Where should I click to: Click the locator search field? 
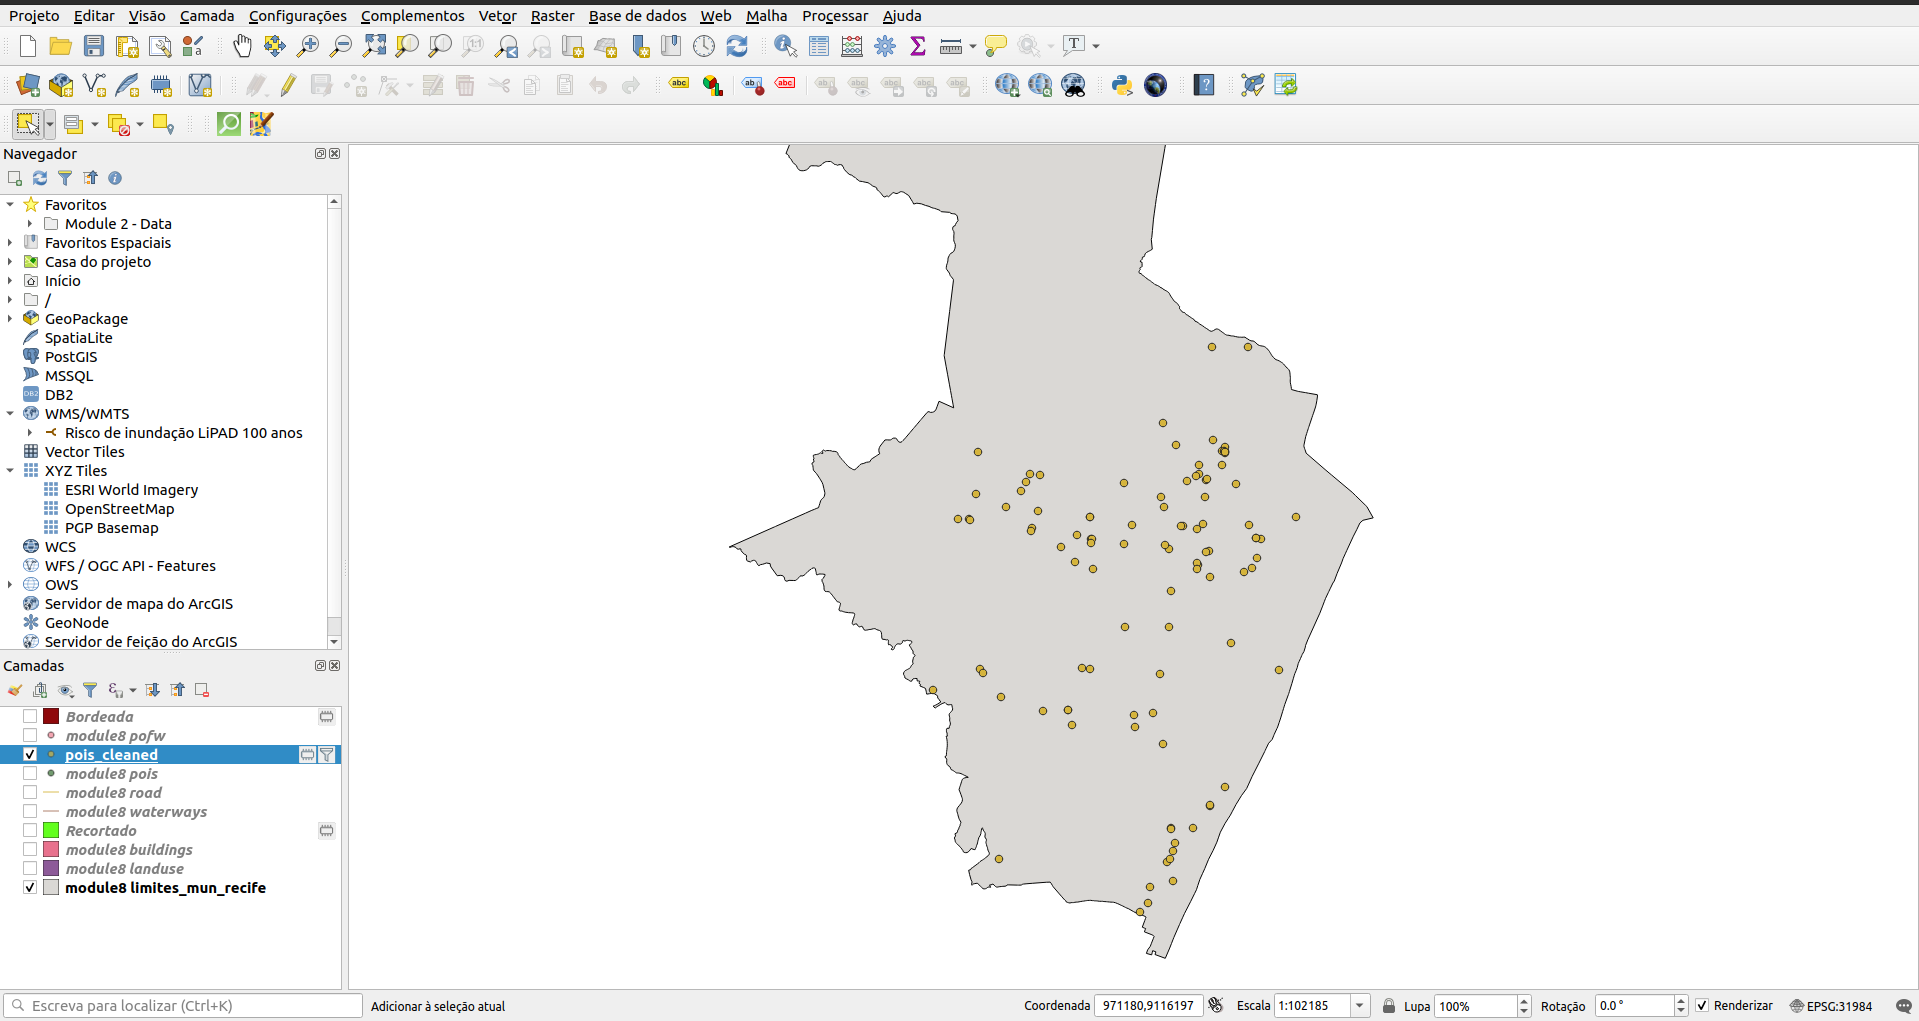coord(182,1006)
